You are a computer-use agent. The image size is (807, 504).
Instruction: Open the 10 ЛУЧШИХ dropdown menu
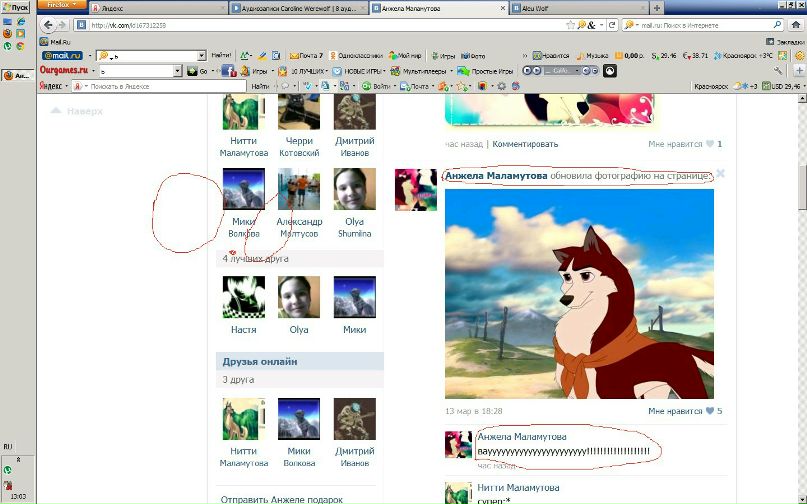(x=303, y=71)
